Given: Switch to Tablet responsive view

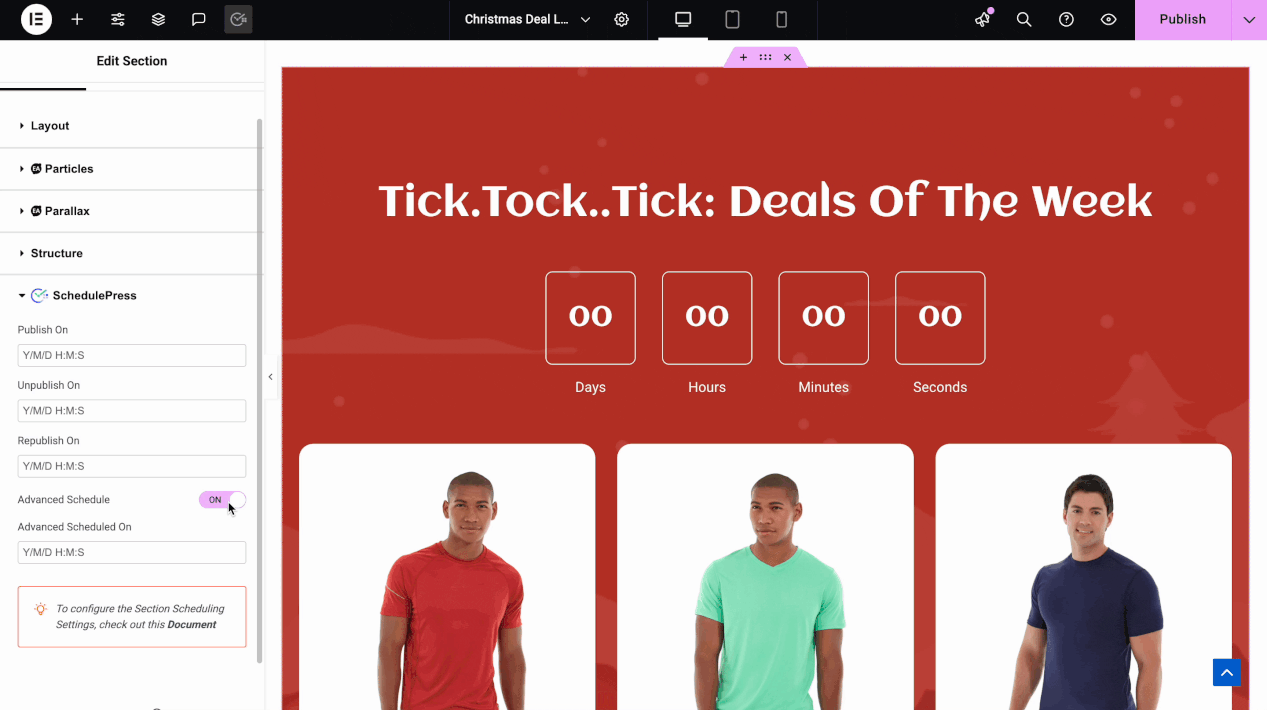Looking at the screenshot, I should coord(732,19).
